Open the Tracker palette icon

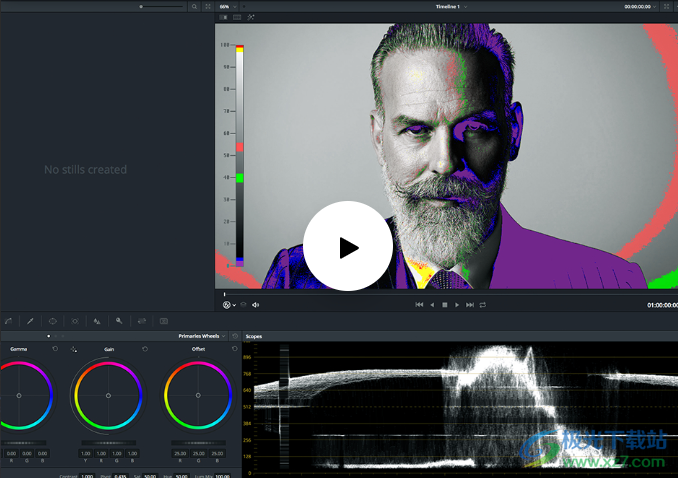pos(75,321)
